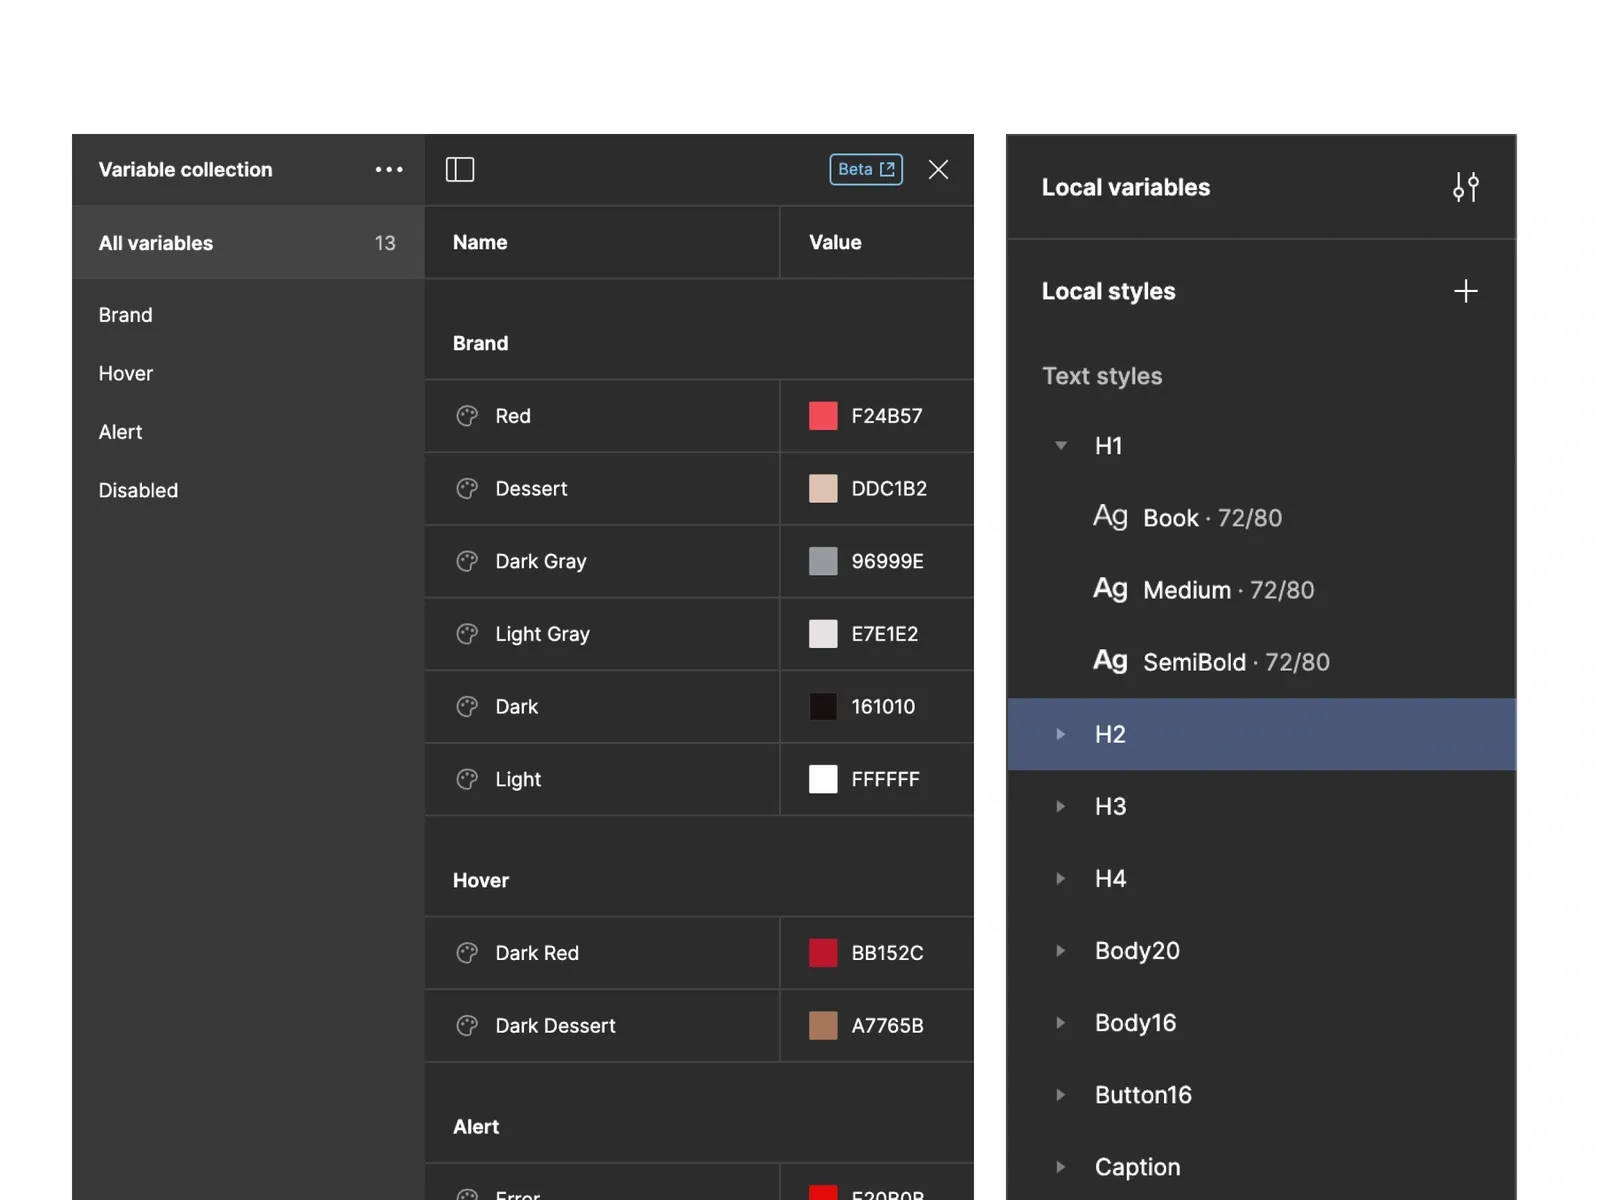The width and height of the screenshot is (1600, 1200).
Task: Click the paint bucket icon next to Light Gray
Action: 466,634
